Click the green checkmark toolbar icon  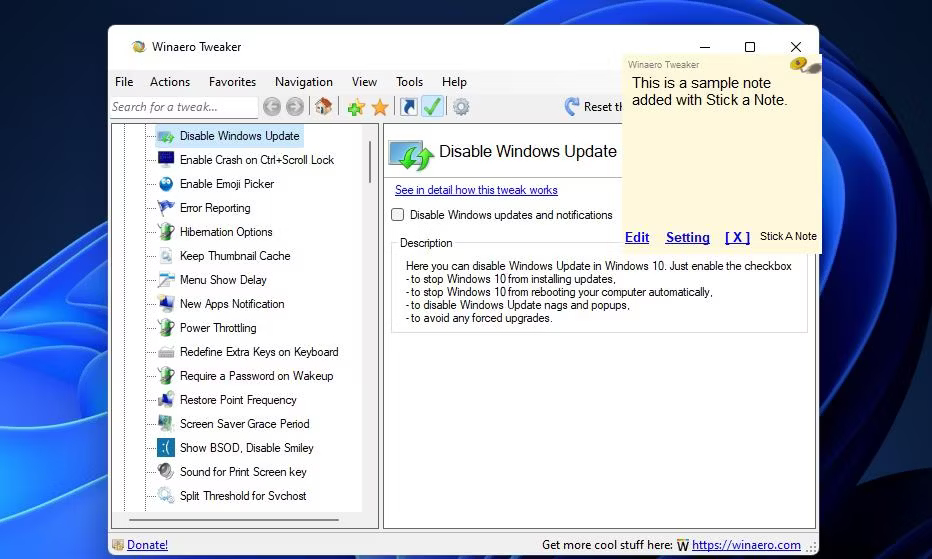pyautogui.click(x=432, y=107)
